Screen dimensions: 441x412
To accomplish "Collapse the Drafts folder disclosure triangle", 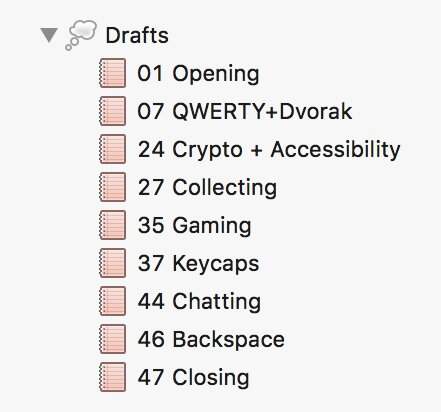I will (x=49, y=35).
